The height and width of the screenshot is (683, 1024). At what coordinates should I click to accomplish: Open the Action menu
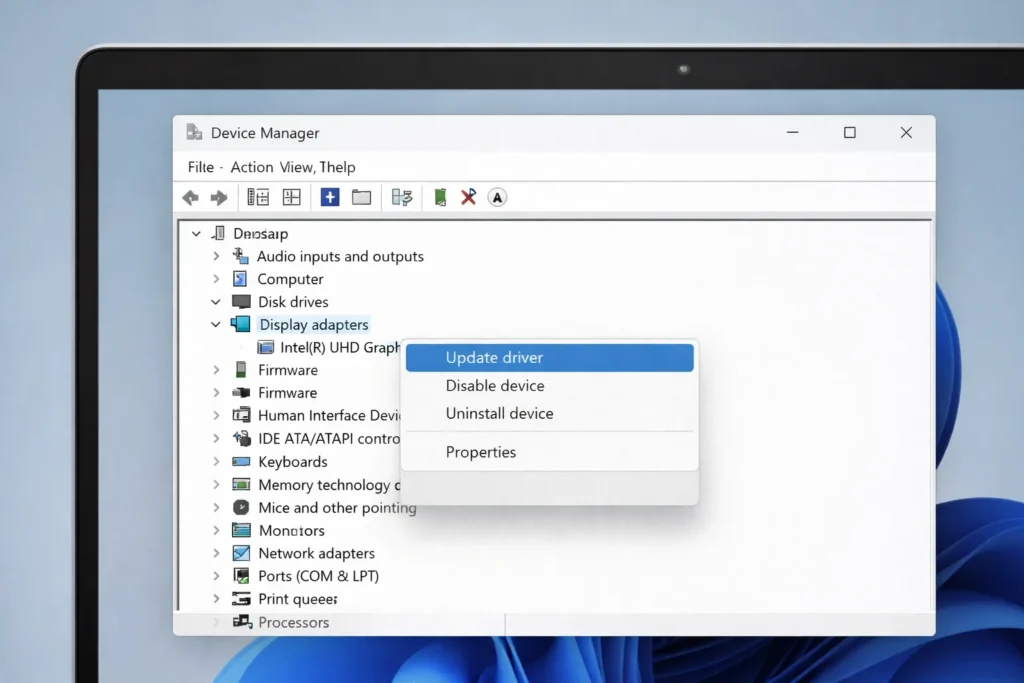point(251,167)
